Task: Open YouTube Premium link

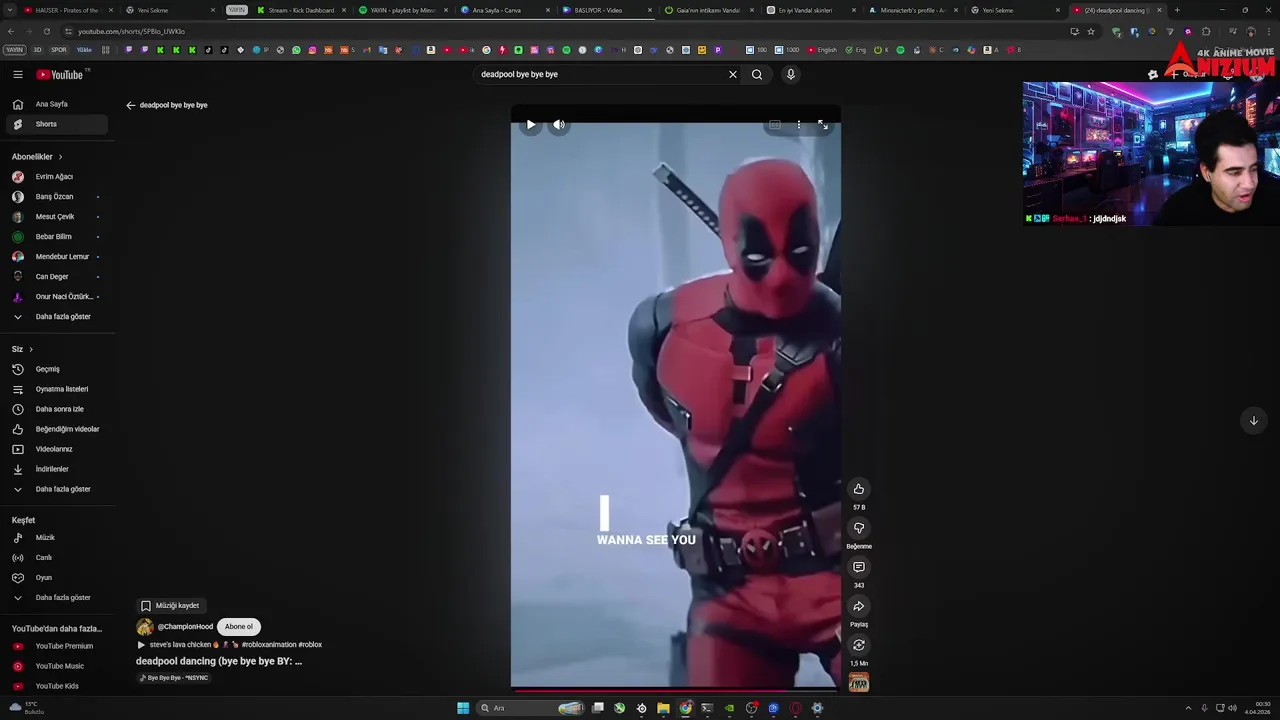Action: tap(56, 646)
